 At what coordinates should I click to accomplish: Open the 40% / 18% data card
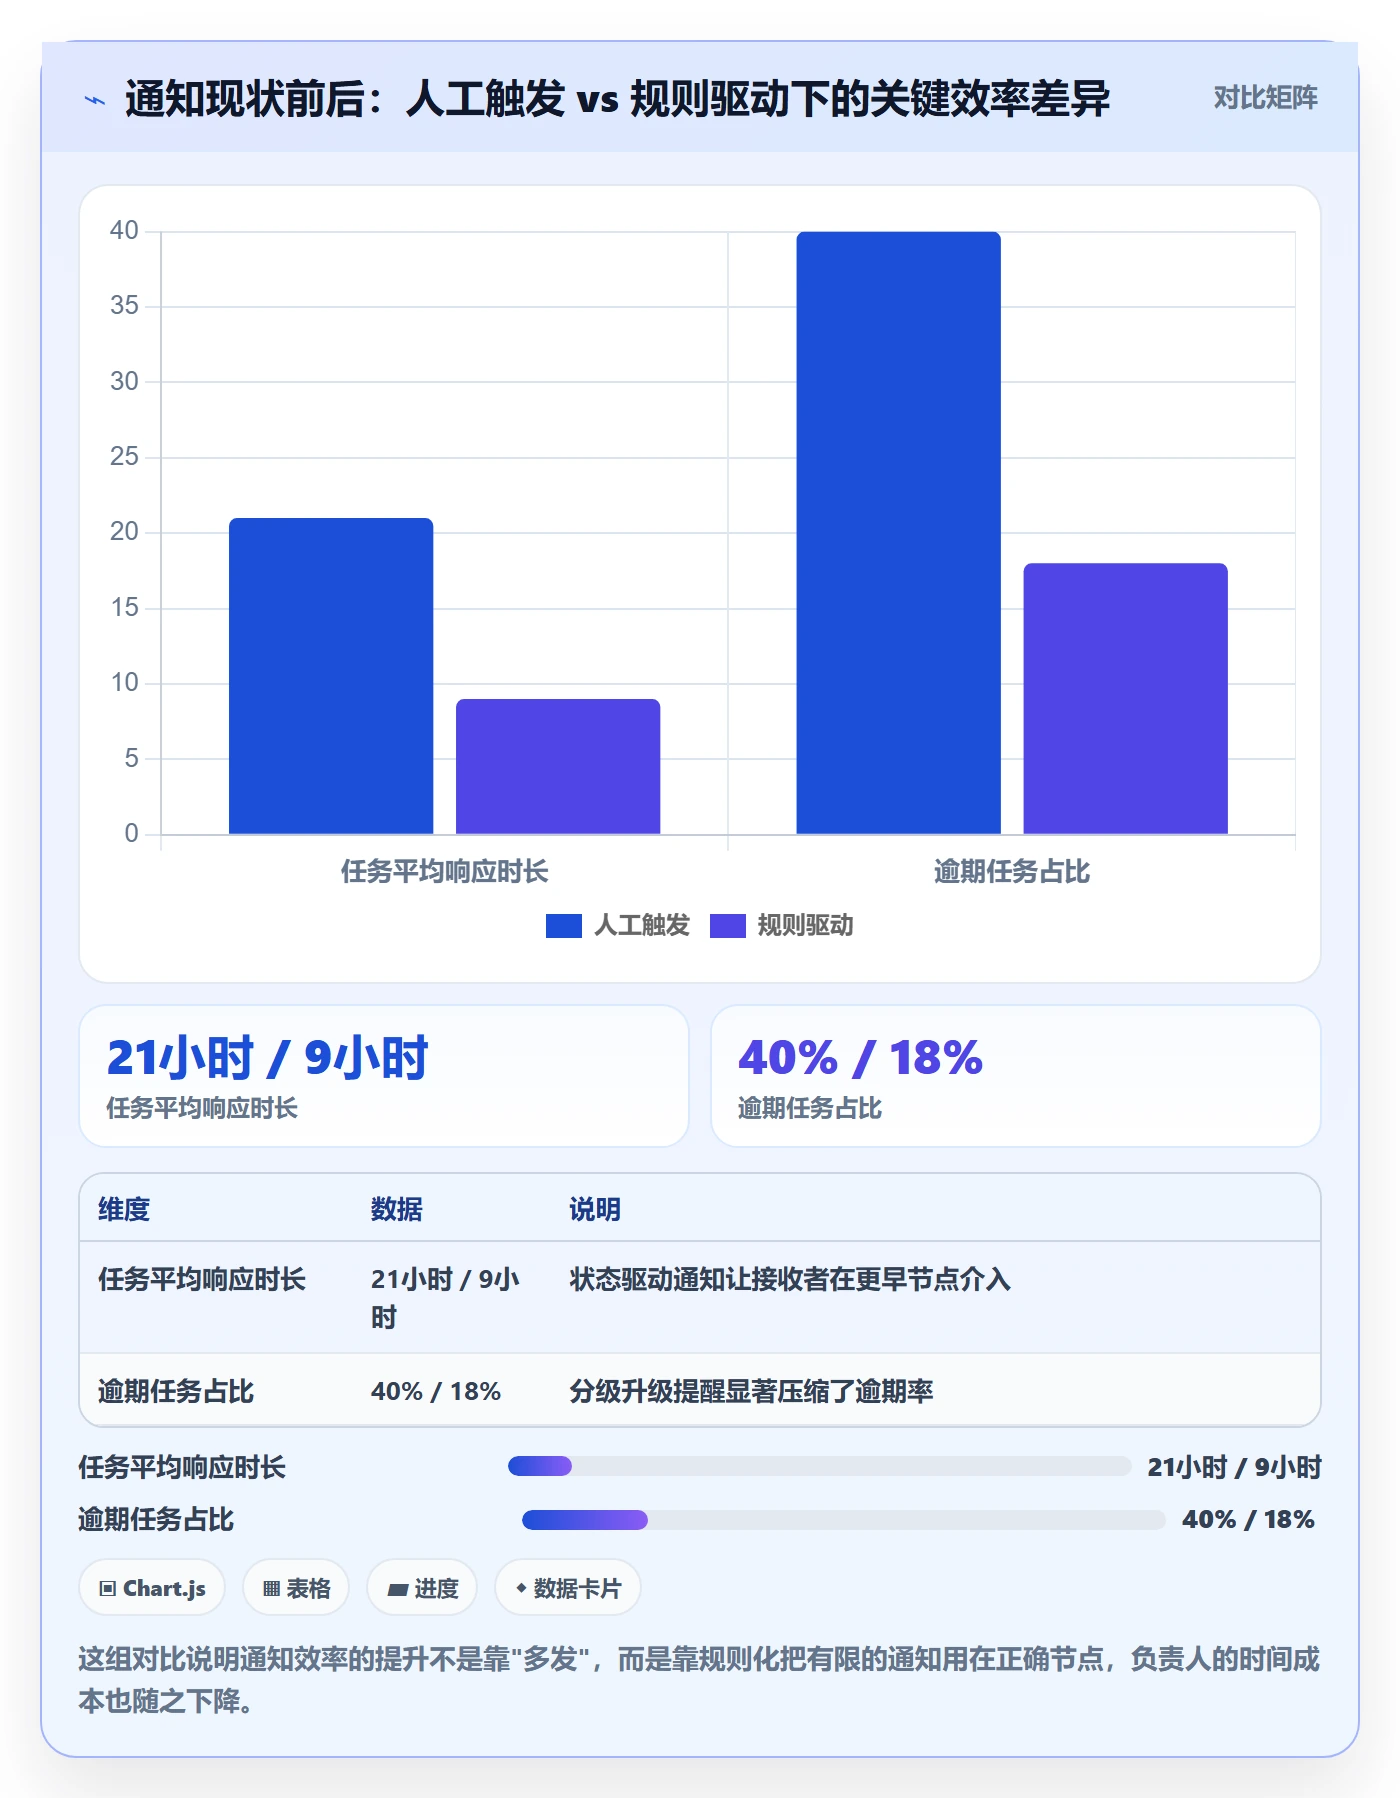tap(1015, 1076)
